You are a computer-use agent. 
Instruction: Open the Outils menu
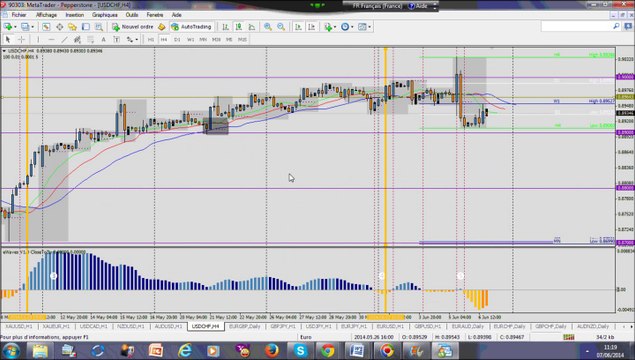click(x=132, y=15)
